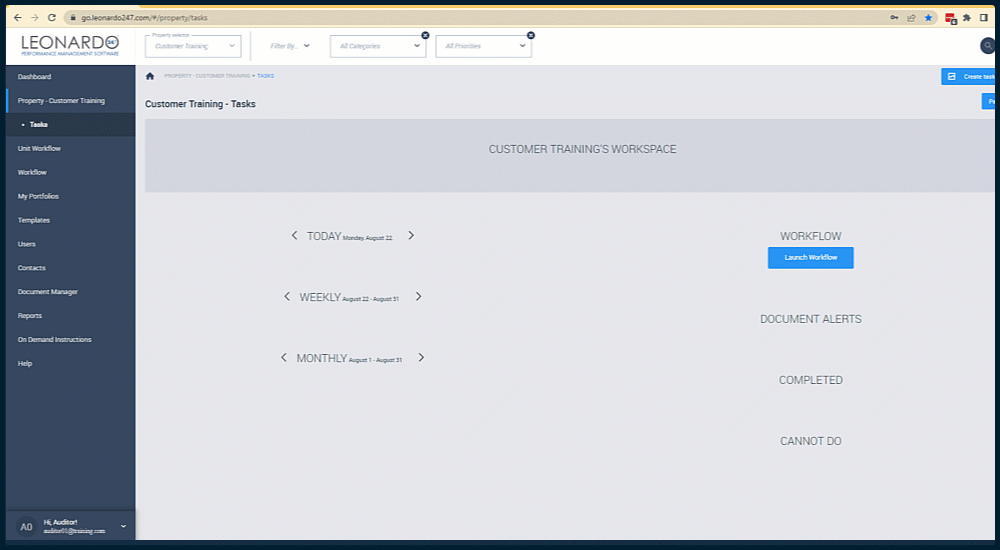Click the Property - Customer Training breadcrumb
The height and width of the screenshot is (550, 1000).
coord(207,76)
